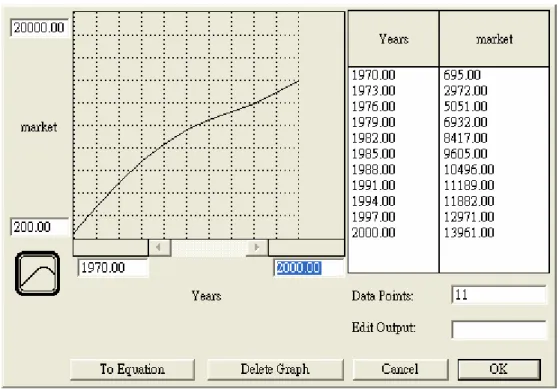Click market value 2972.00

(465, 91)
